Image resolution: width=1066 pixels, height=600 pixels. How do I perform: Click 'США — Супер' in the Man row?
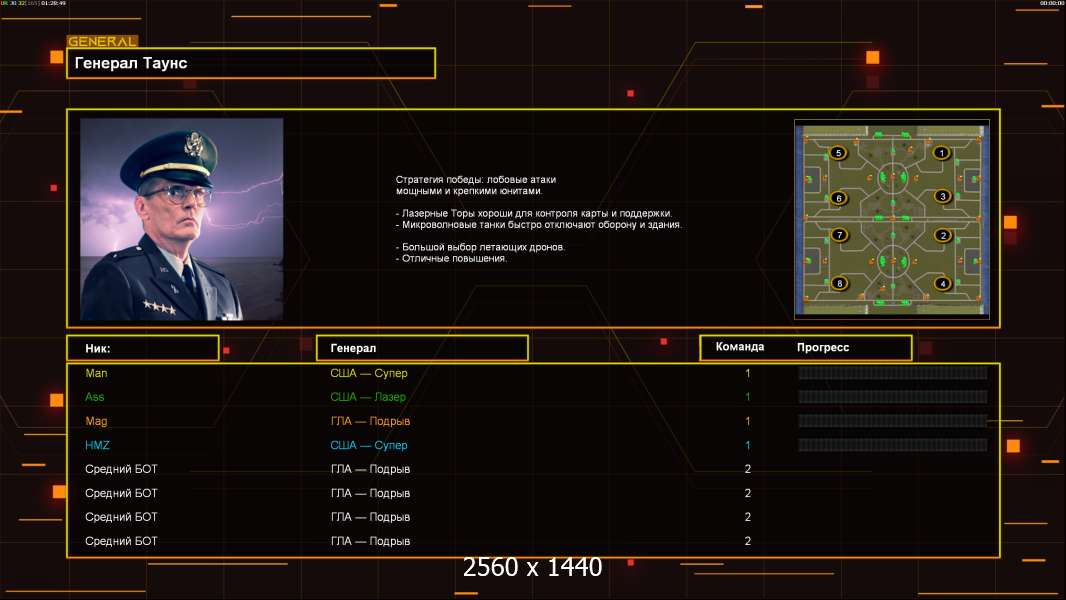pyautogui.click(x=368, y=373)
